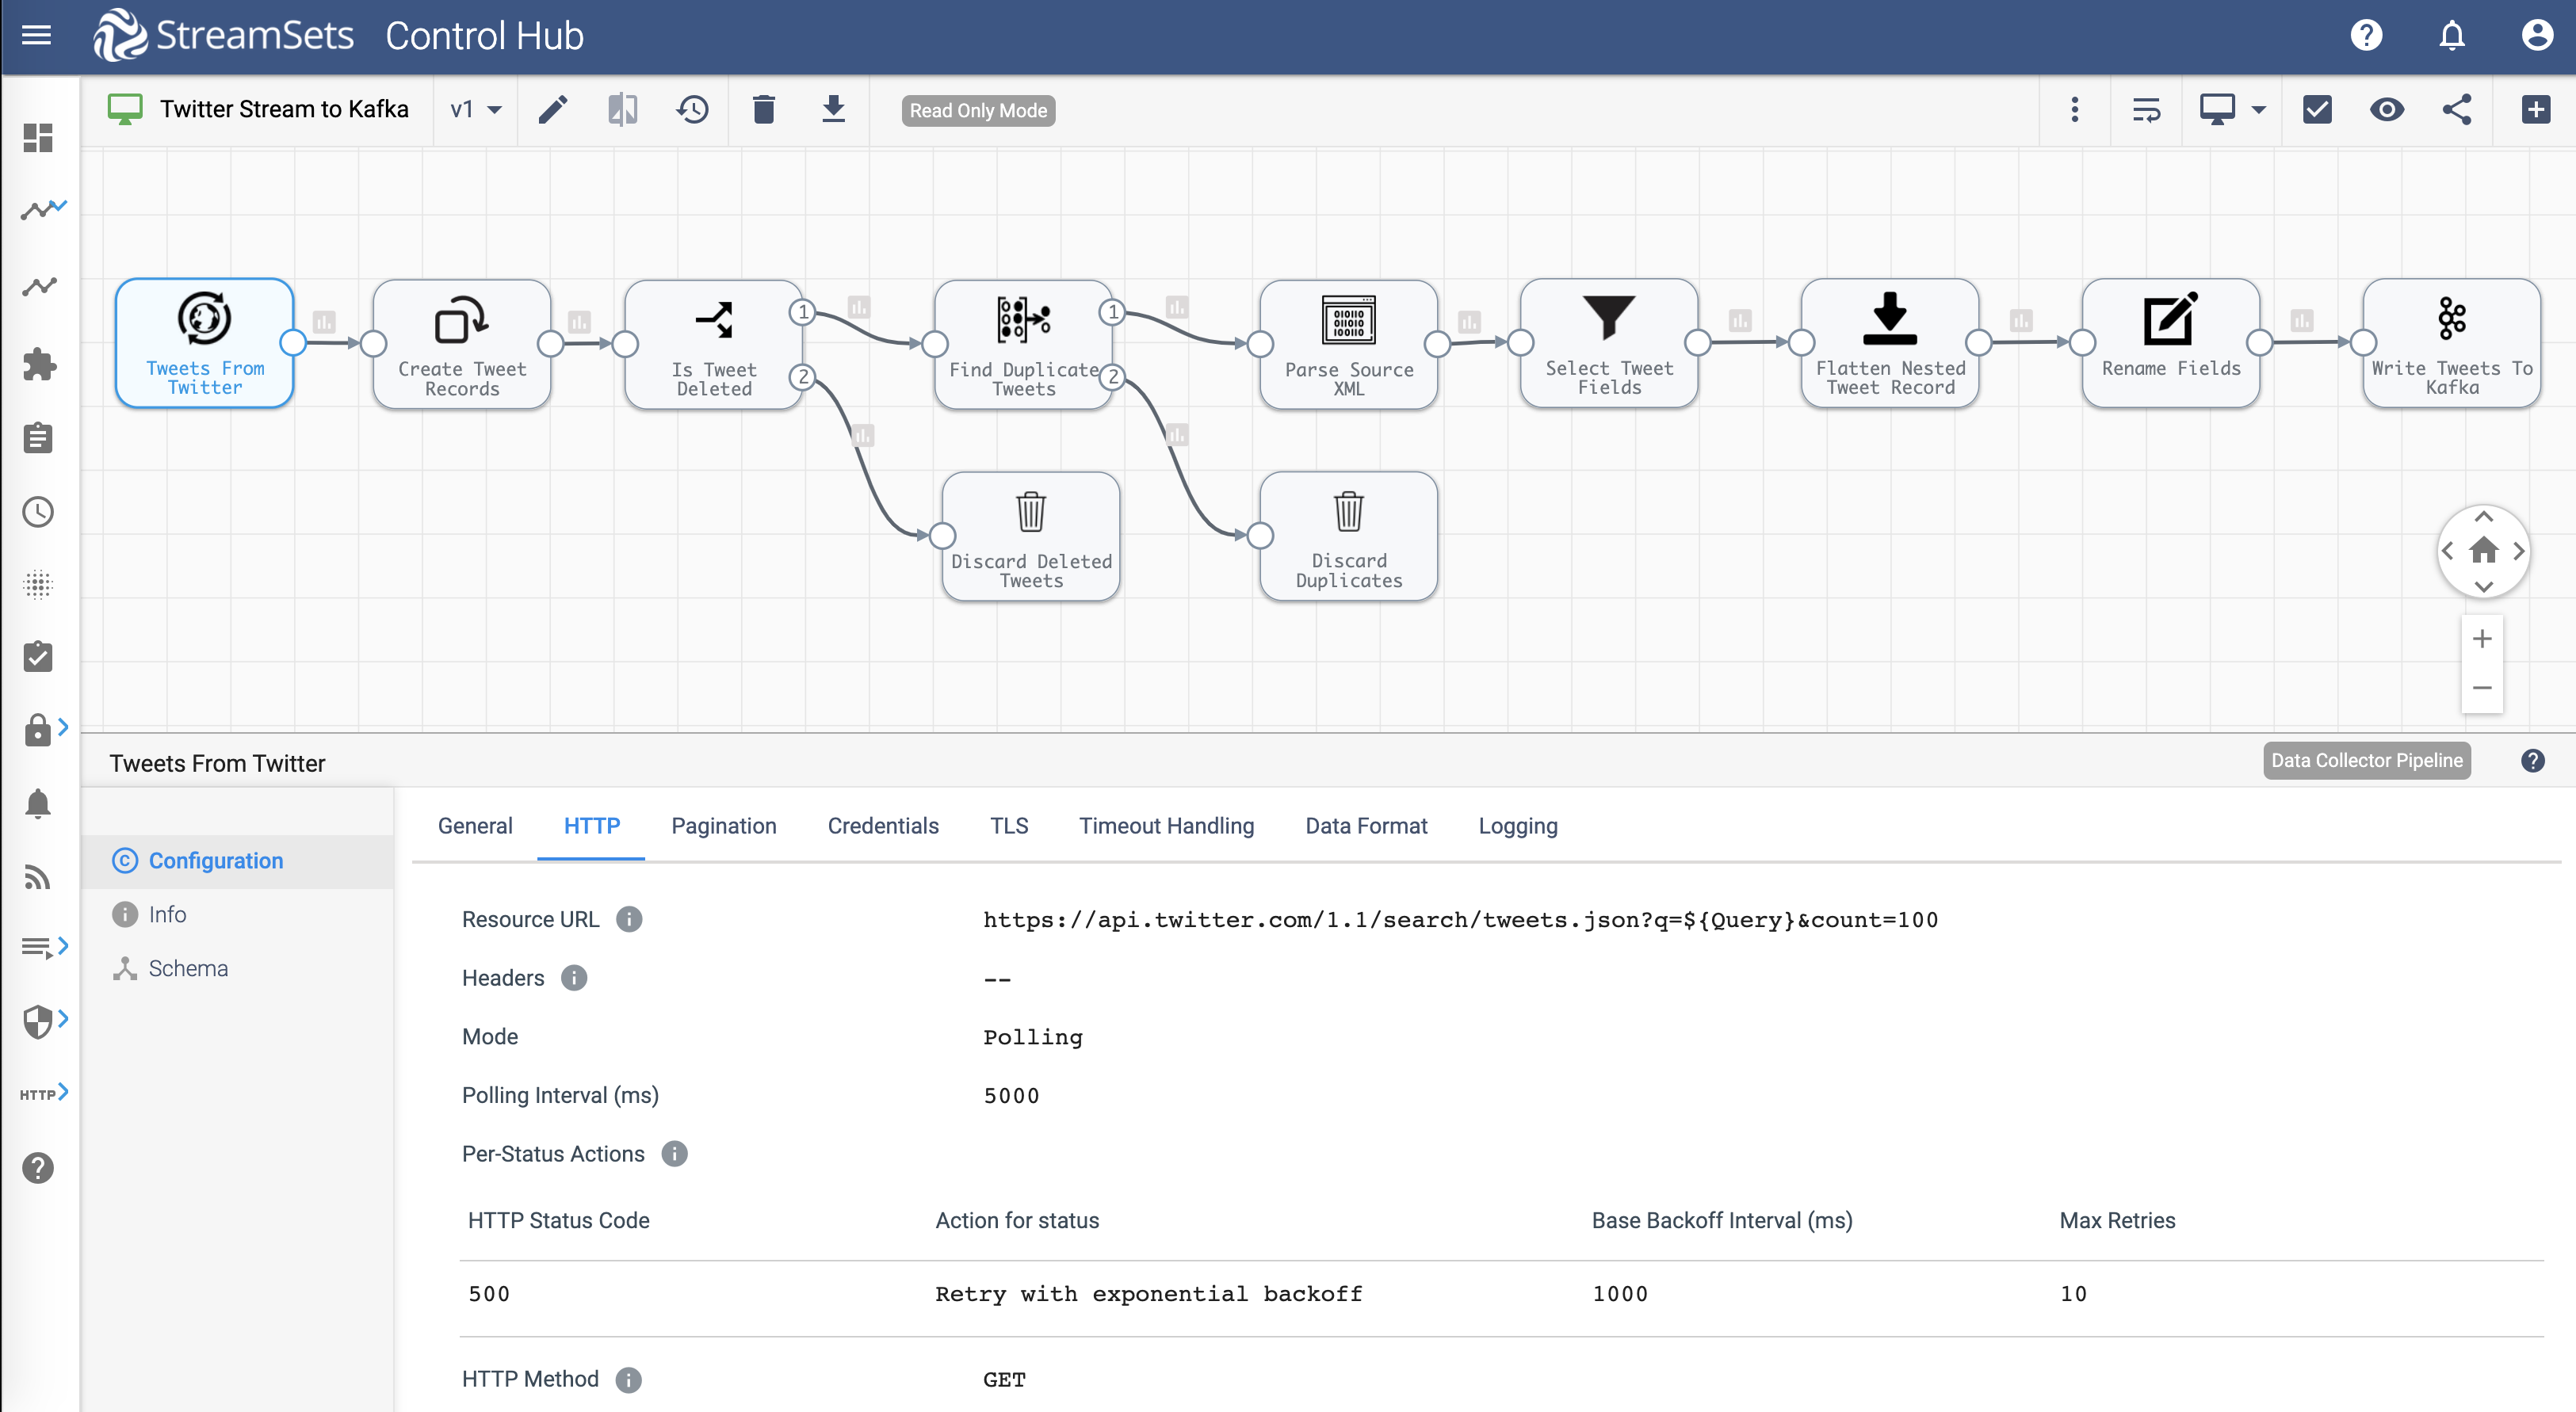This screenshot has width=2576, height=1412.
Task: Open the hamburger navigation menu
Action: (37, 36)
